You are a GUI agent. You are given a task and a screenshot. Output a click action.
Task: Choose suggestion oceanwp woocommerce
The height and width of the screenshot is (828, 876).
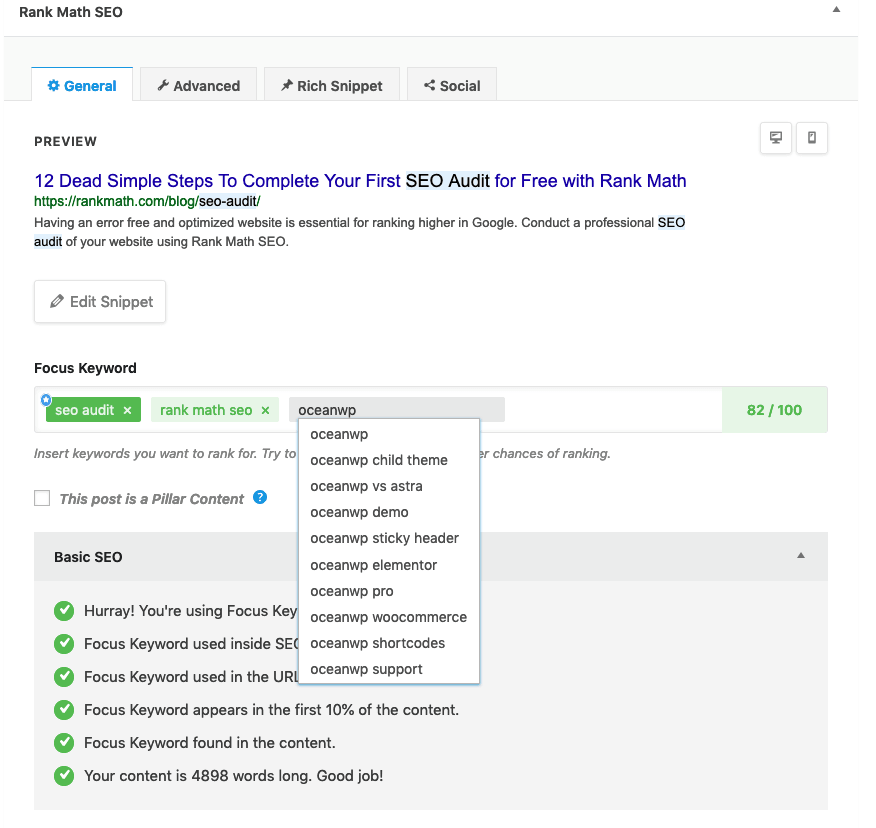tap(389, 617)
